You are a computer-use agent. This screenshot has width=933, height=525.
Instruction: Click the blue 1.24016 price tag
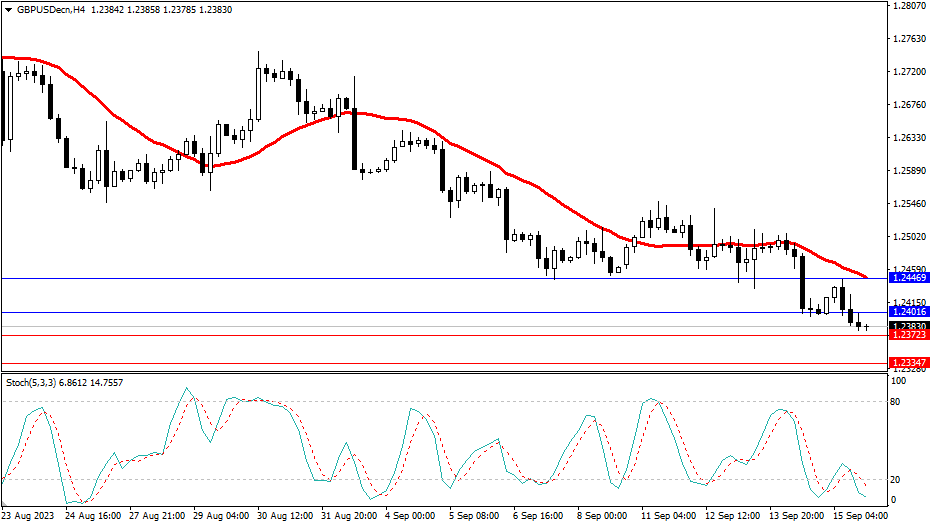coord(908,312)
